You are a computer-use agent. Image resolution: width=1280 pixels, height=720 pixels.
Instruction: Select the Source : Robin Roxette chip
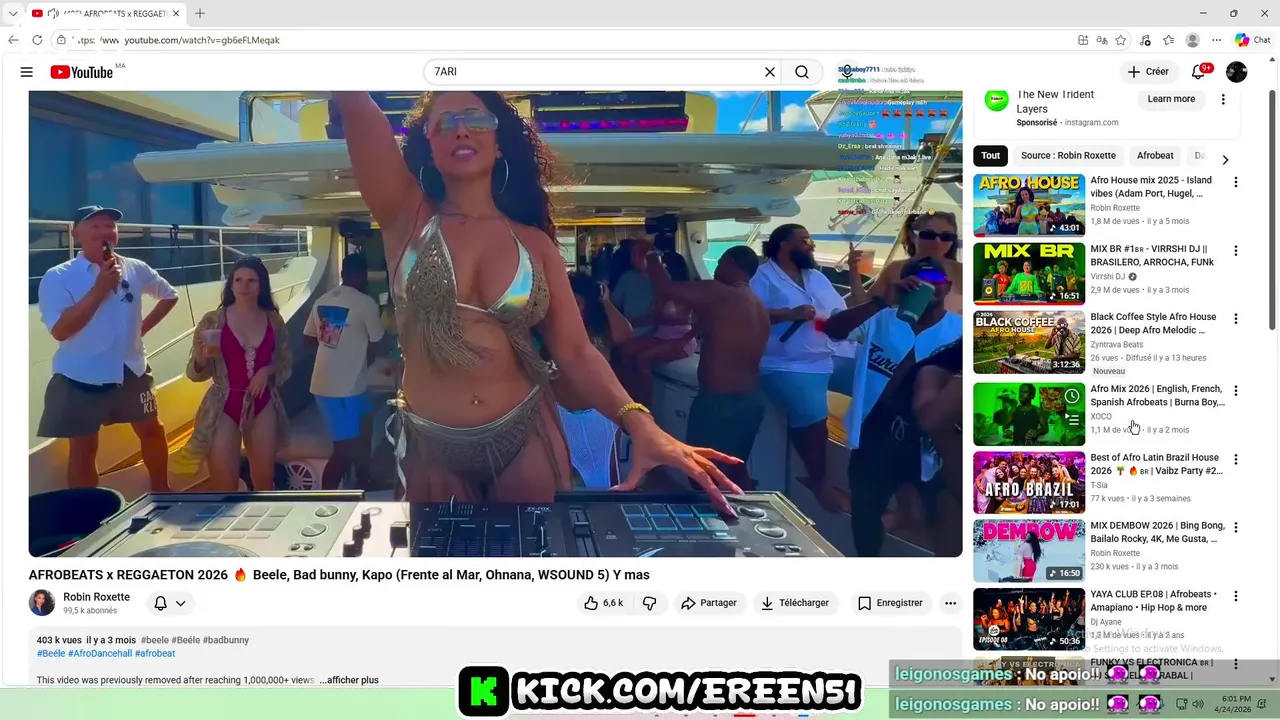pyautogui.click(x=1068, y=156)
